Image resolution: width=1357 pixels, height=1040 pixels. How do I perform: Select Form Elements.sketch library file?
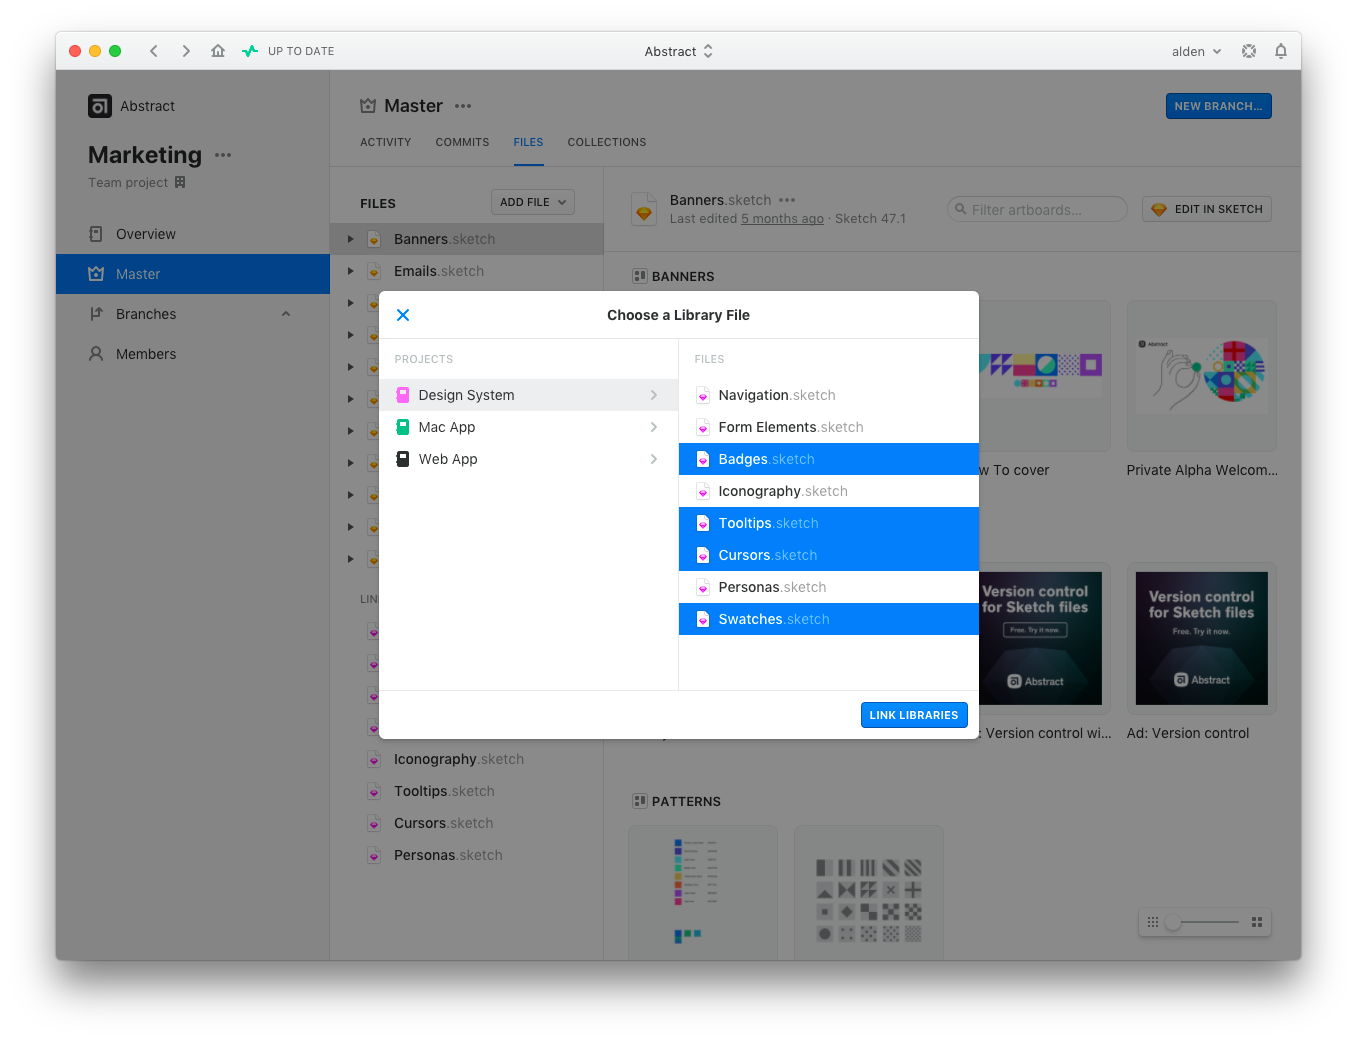coord(828,427)
